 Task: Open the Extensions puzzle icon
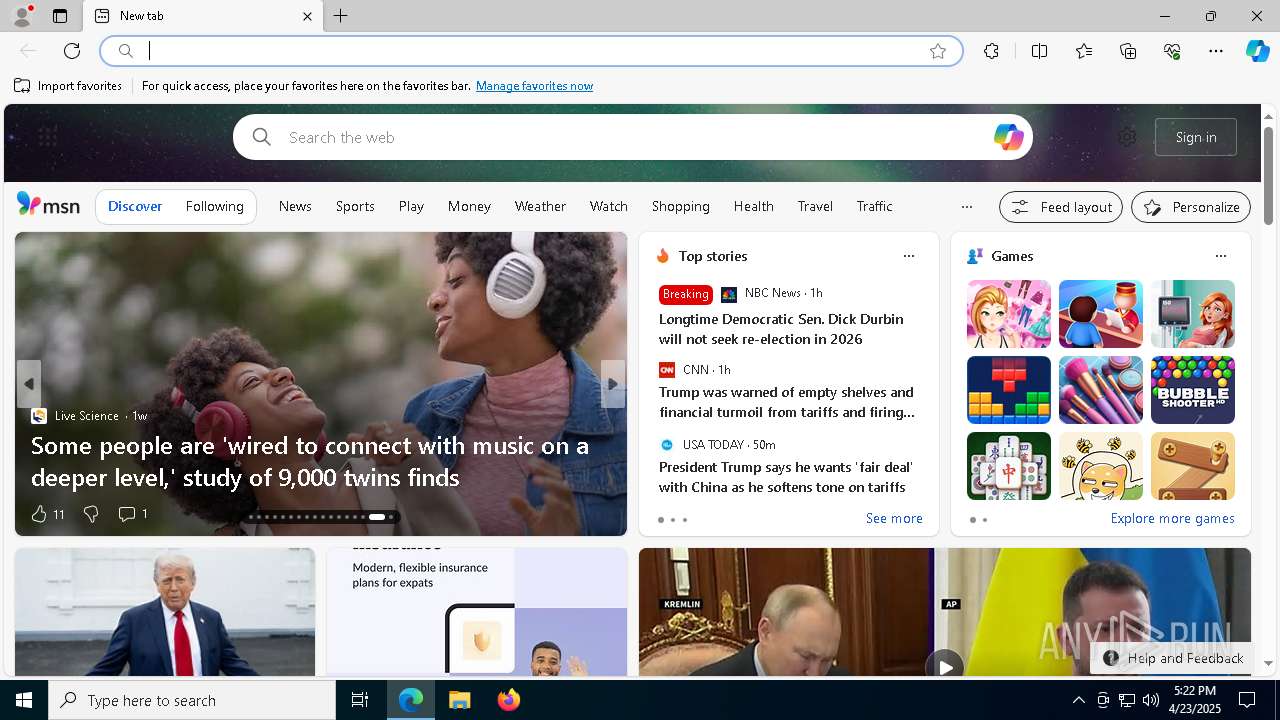point(991,51)
